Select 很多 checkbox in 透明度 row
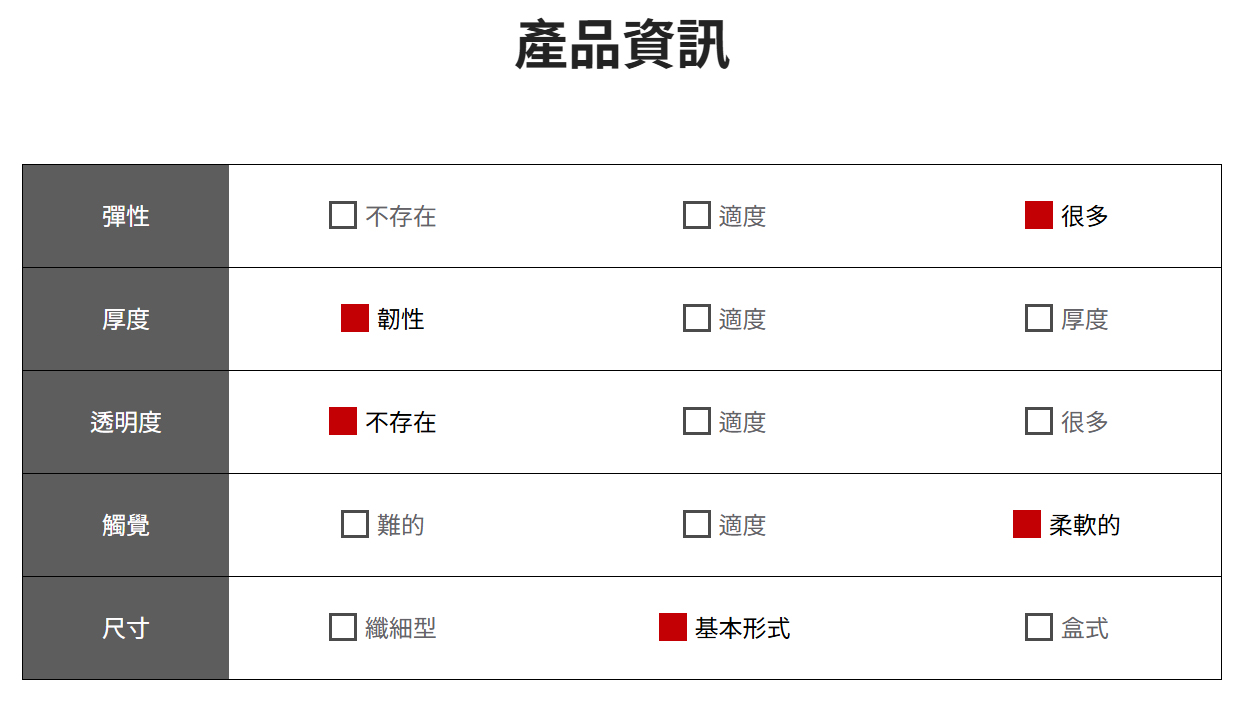 pos(1039,421)
